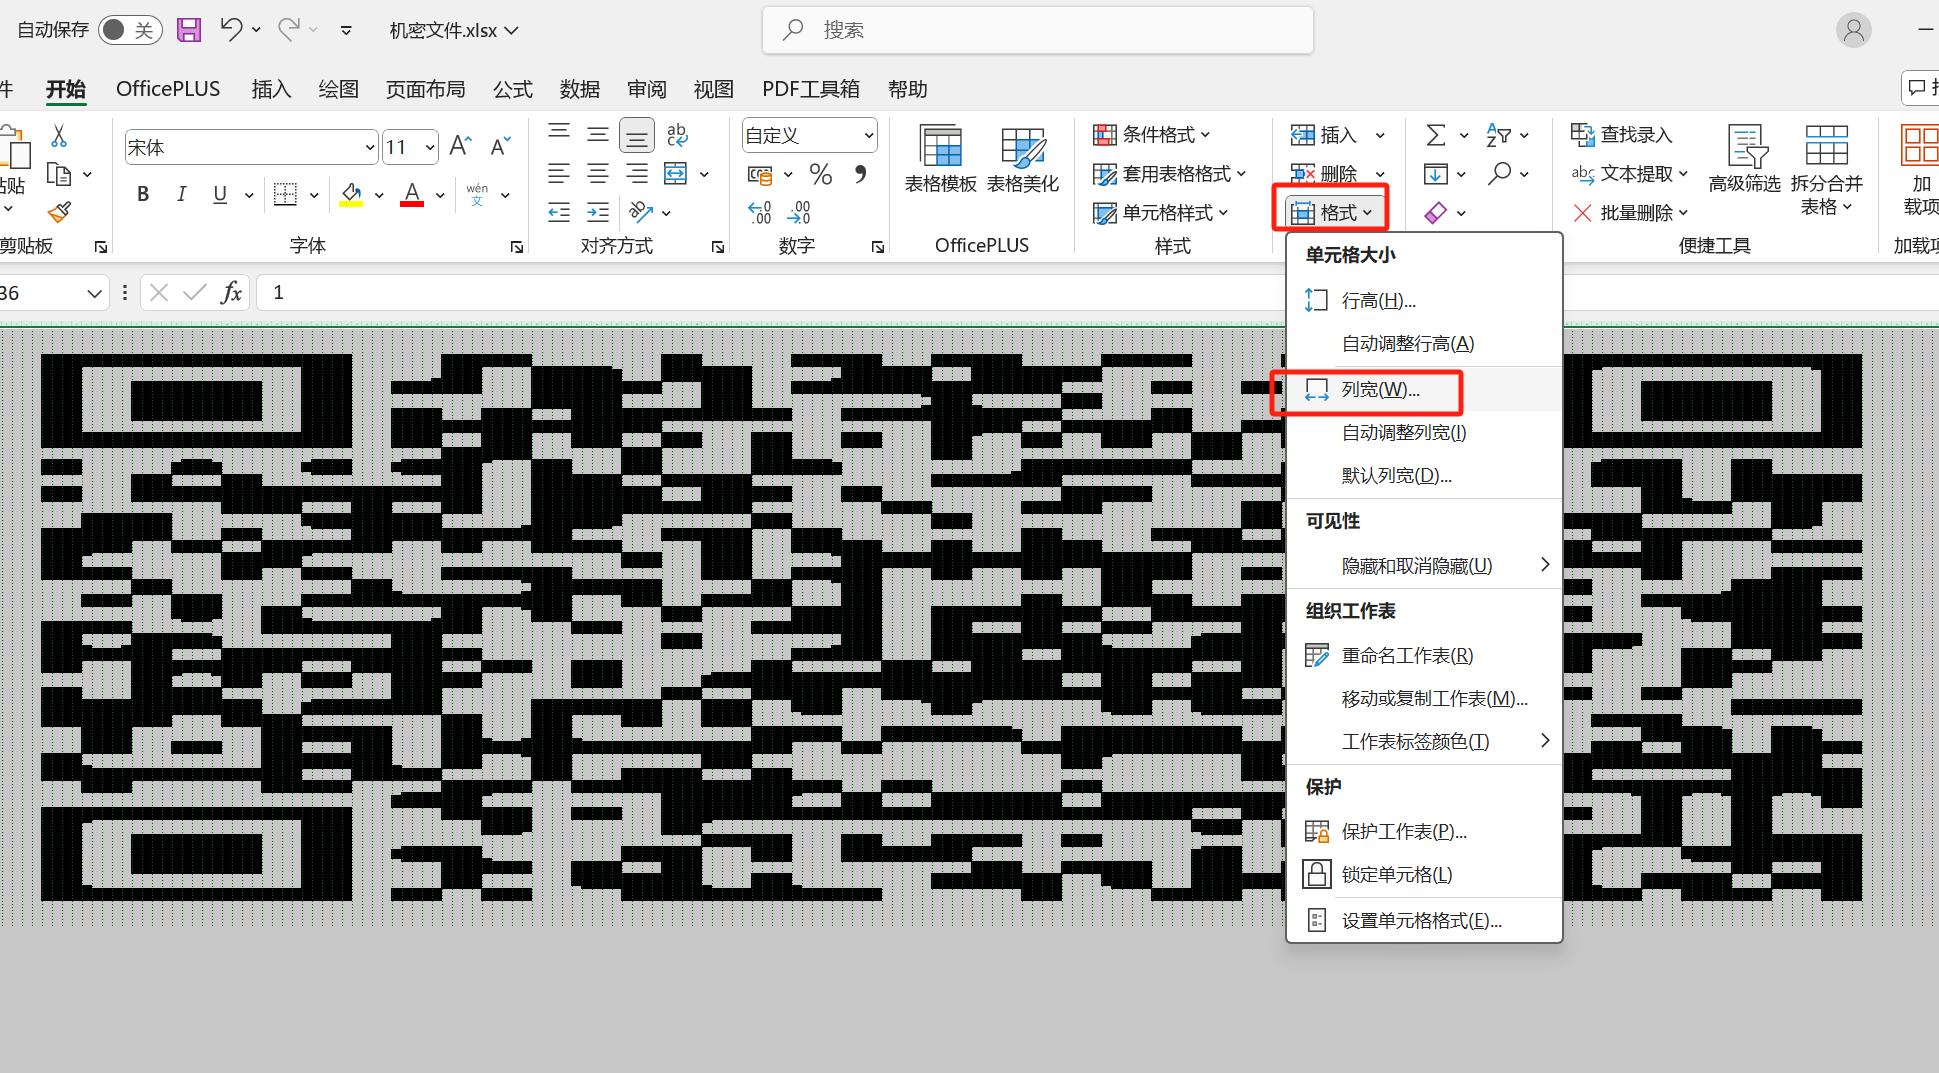Toggle middle vertical alignment
Viewport: 1939px width, 1073px height.
598,135
